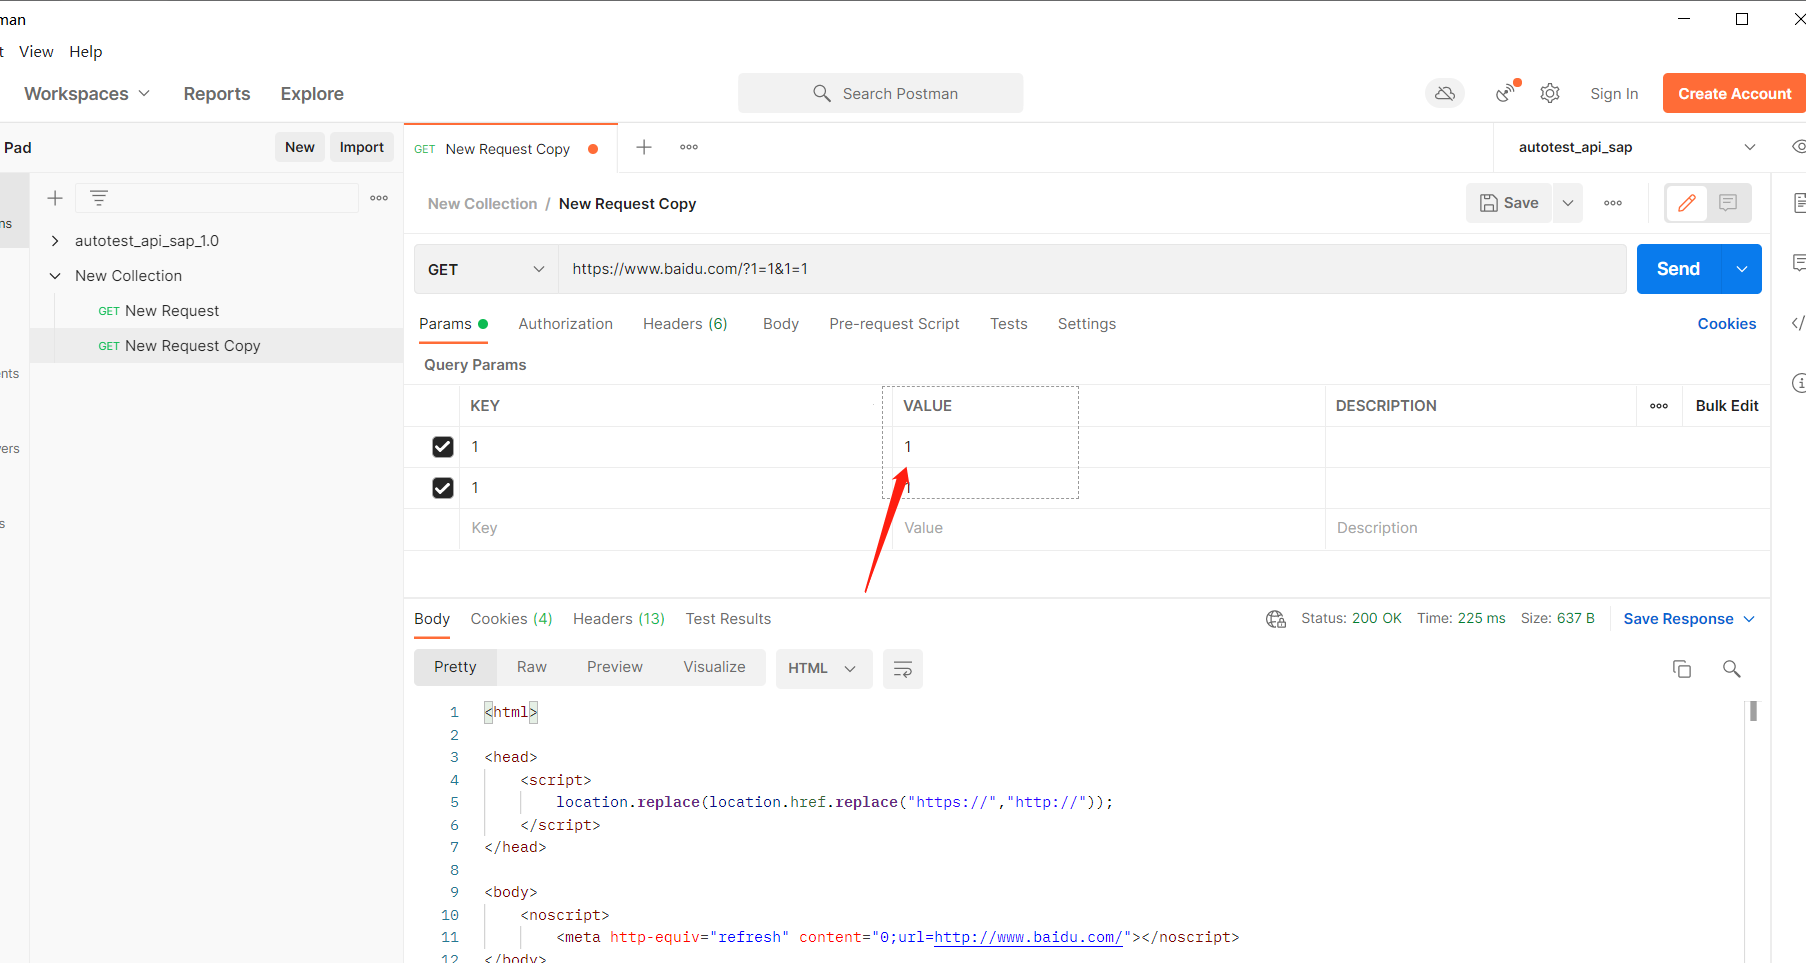This screenshot has height=963, width=1806.
Task: Open the Help menu
Action: pos(86,52)
